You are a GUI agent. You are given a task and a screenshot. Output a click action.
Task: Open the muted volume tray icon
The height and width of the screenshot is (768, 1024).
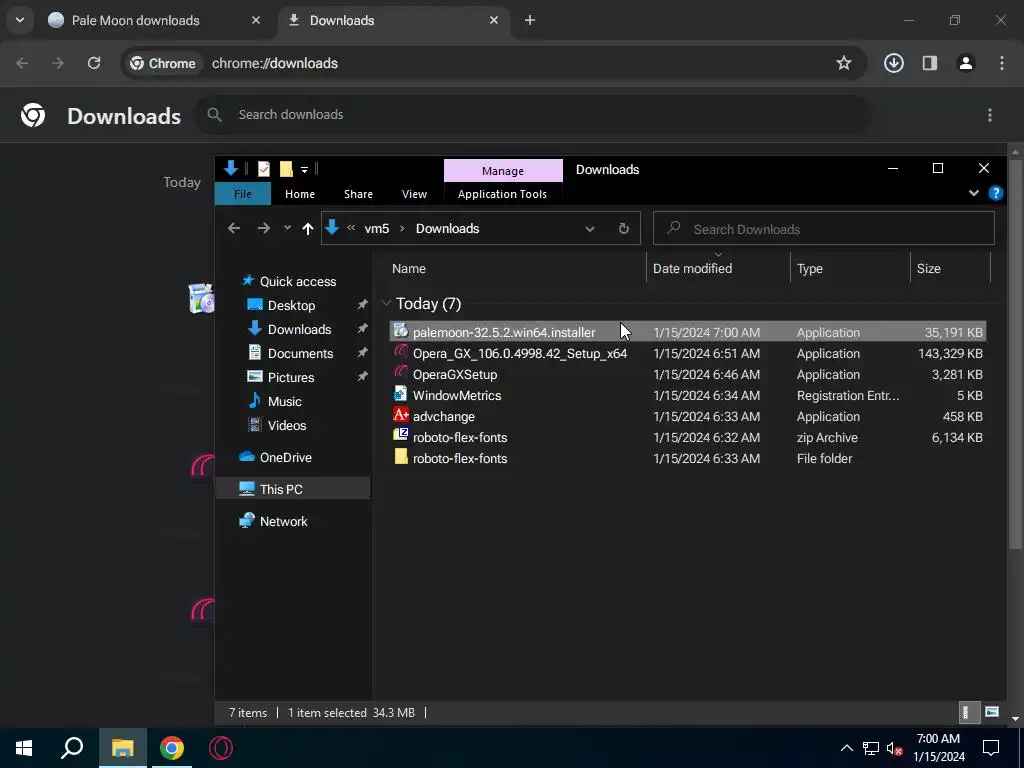(x=895, y=748)
